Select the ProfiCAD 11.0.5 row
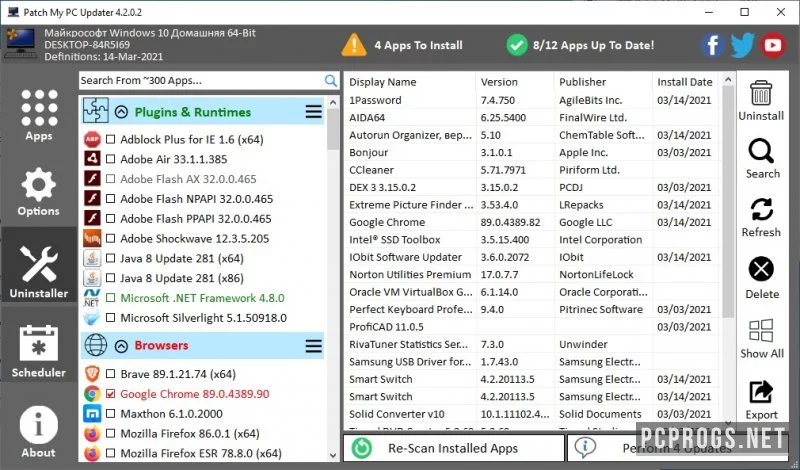 pyautogui.click(x=532, y=327)
